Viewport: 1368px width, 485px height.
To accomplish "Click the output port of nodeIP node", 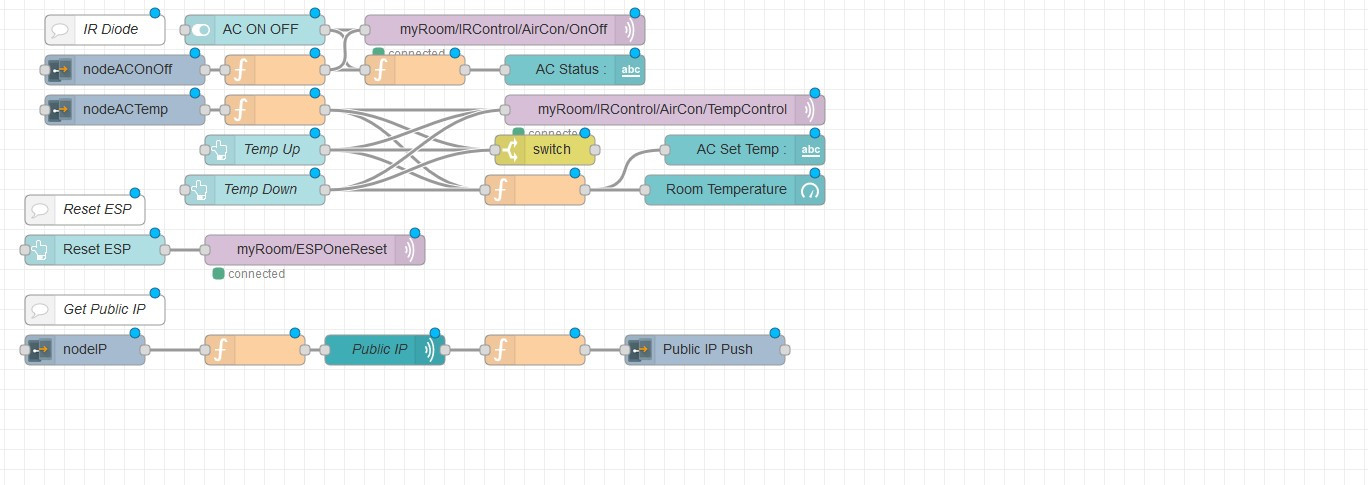I will click(145, 350).
